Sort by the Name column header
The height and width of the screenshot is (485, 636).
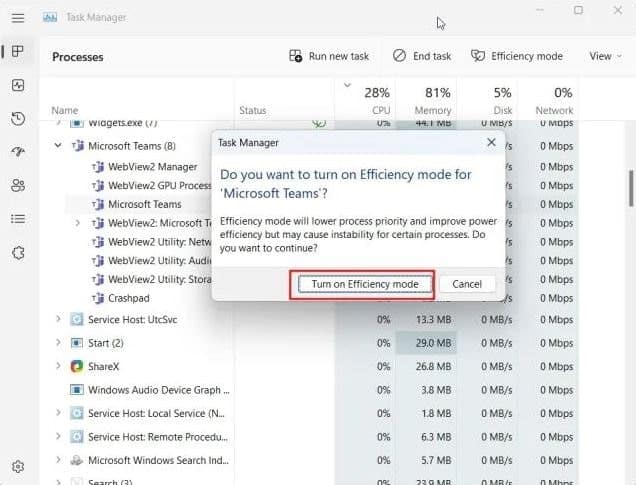pyautogui.click(x=65, y=110)
